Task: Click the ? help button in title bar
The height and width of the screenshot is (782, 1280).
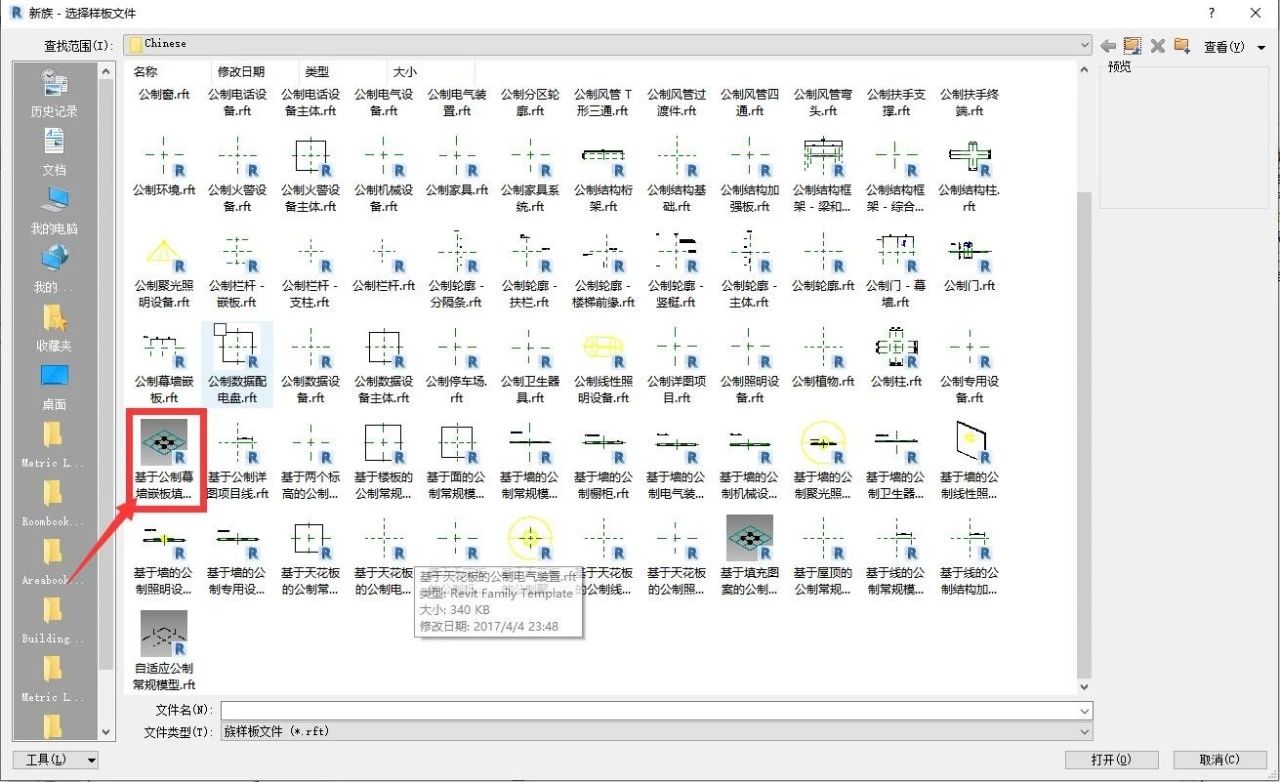Action: [x=1212, y=13]
